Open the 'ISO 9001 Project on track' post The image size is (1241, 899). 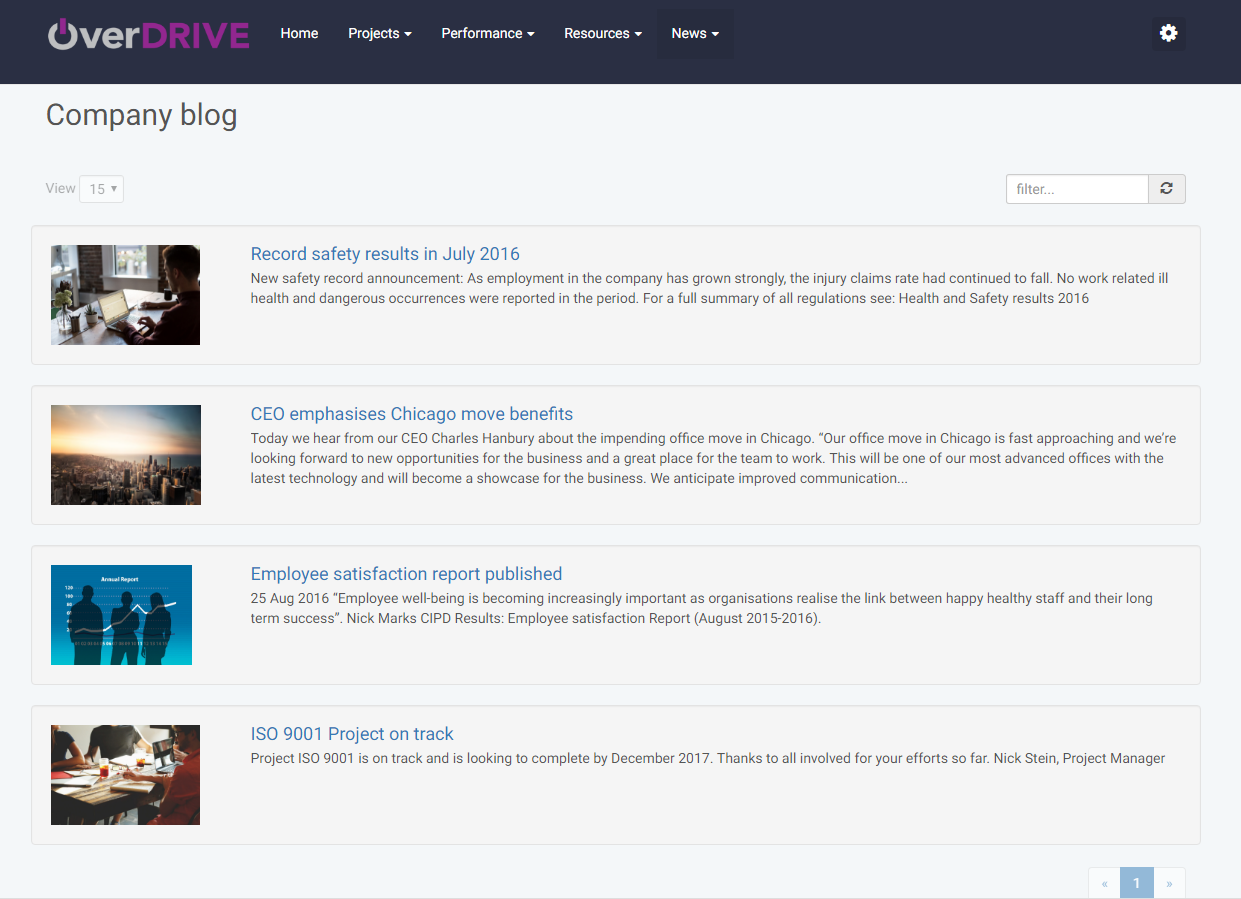[352, 733]
